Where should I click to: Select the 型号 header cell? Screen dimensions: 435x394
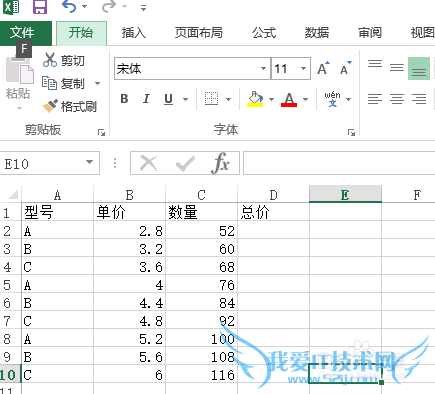(x=58, y=212)
